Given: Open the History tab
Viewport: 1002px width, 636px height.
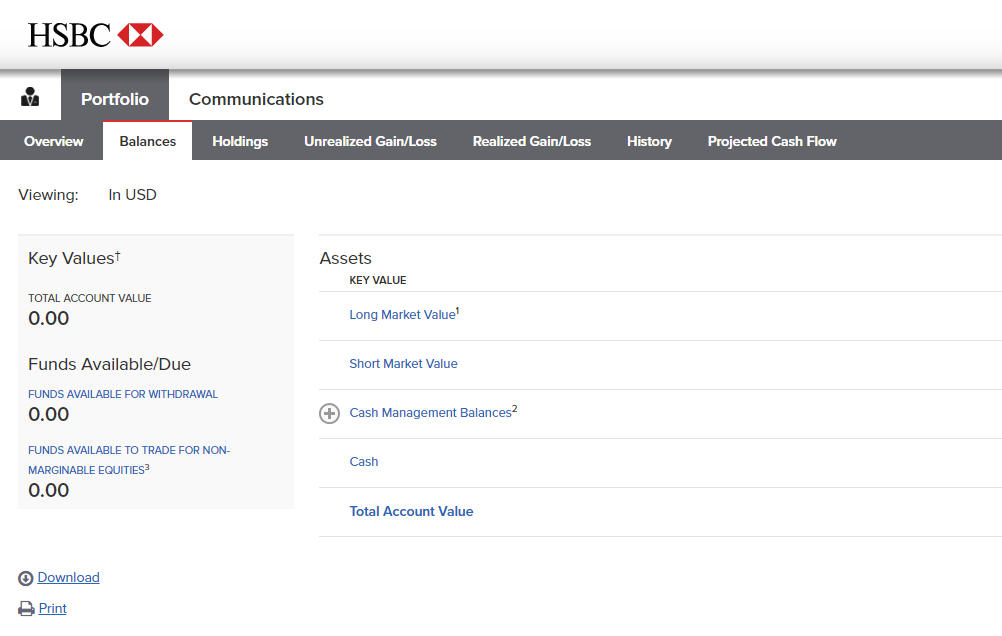Looking at the screenshot, I should (649, 141).
